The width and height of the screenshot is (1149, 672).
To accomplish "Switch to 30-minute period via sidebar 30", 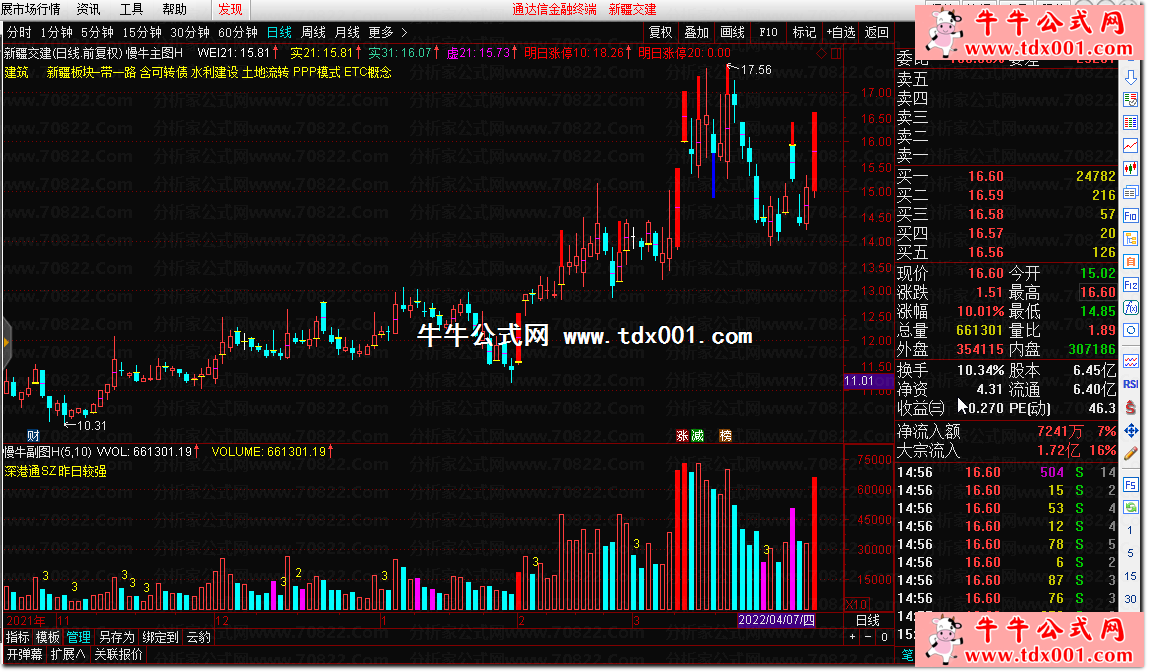I will [1131, 599].
